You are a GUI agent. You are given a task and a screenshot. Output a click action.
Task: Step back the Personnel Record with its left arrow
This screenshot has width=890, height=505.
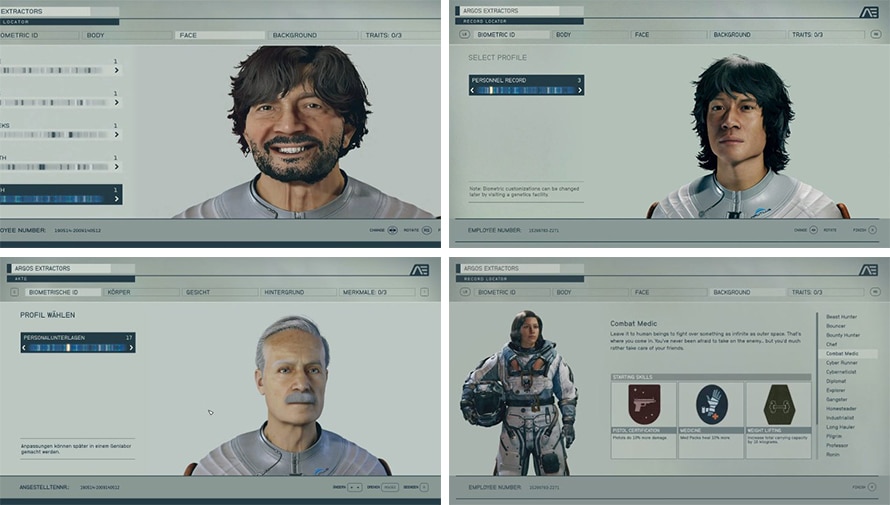tap(472, 90)
